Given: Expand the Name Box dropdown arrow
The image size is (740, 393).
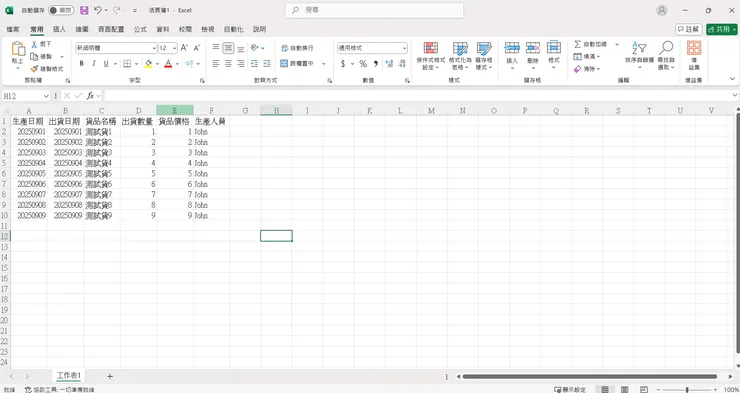Looking at the screenshot, I should tap(46, 96).
